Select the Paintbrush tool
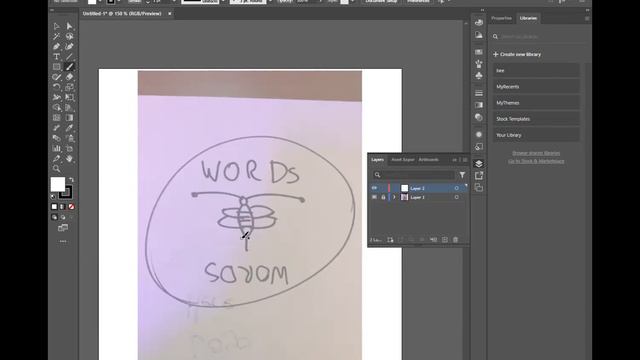 (x=69, y=67)
